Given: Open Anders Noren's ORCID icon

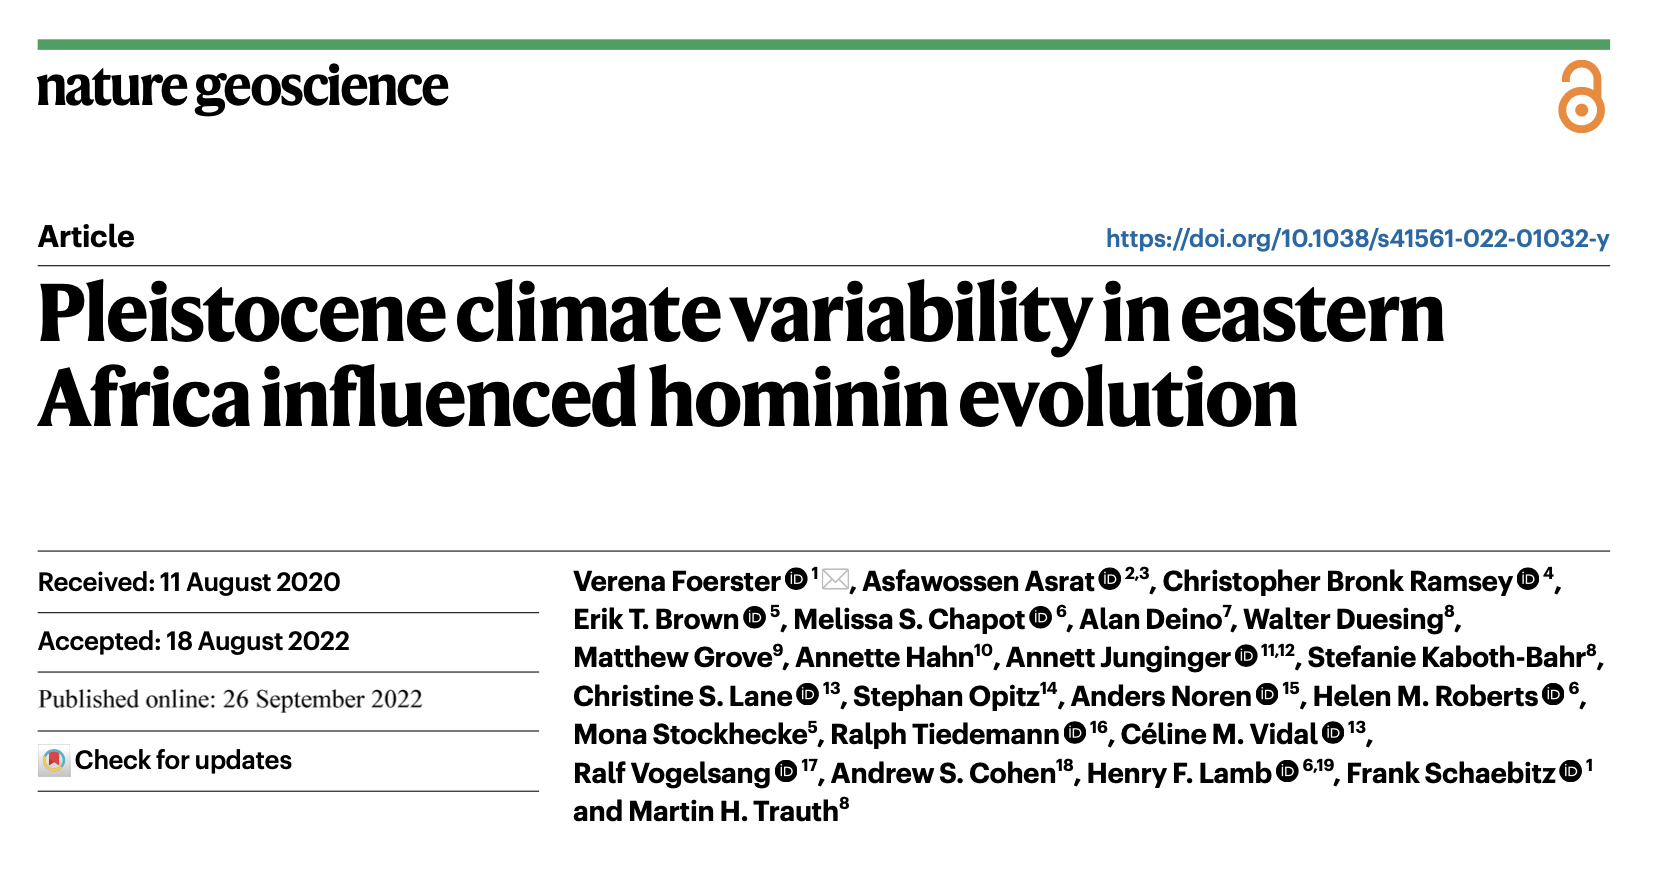Looking at the screenshot, I should [x=1267, y=694].
